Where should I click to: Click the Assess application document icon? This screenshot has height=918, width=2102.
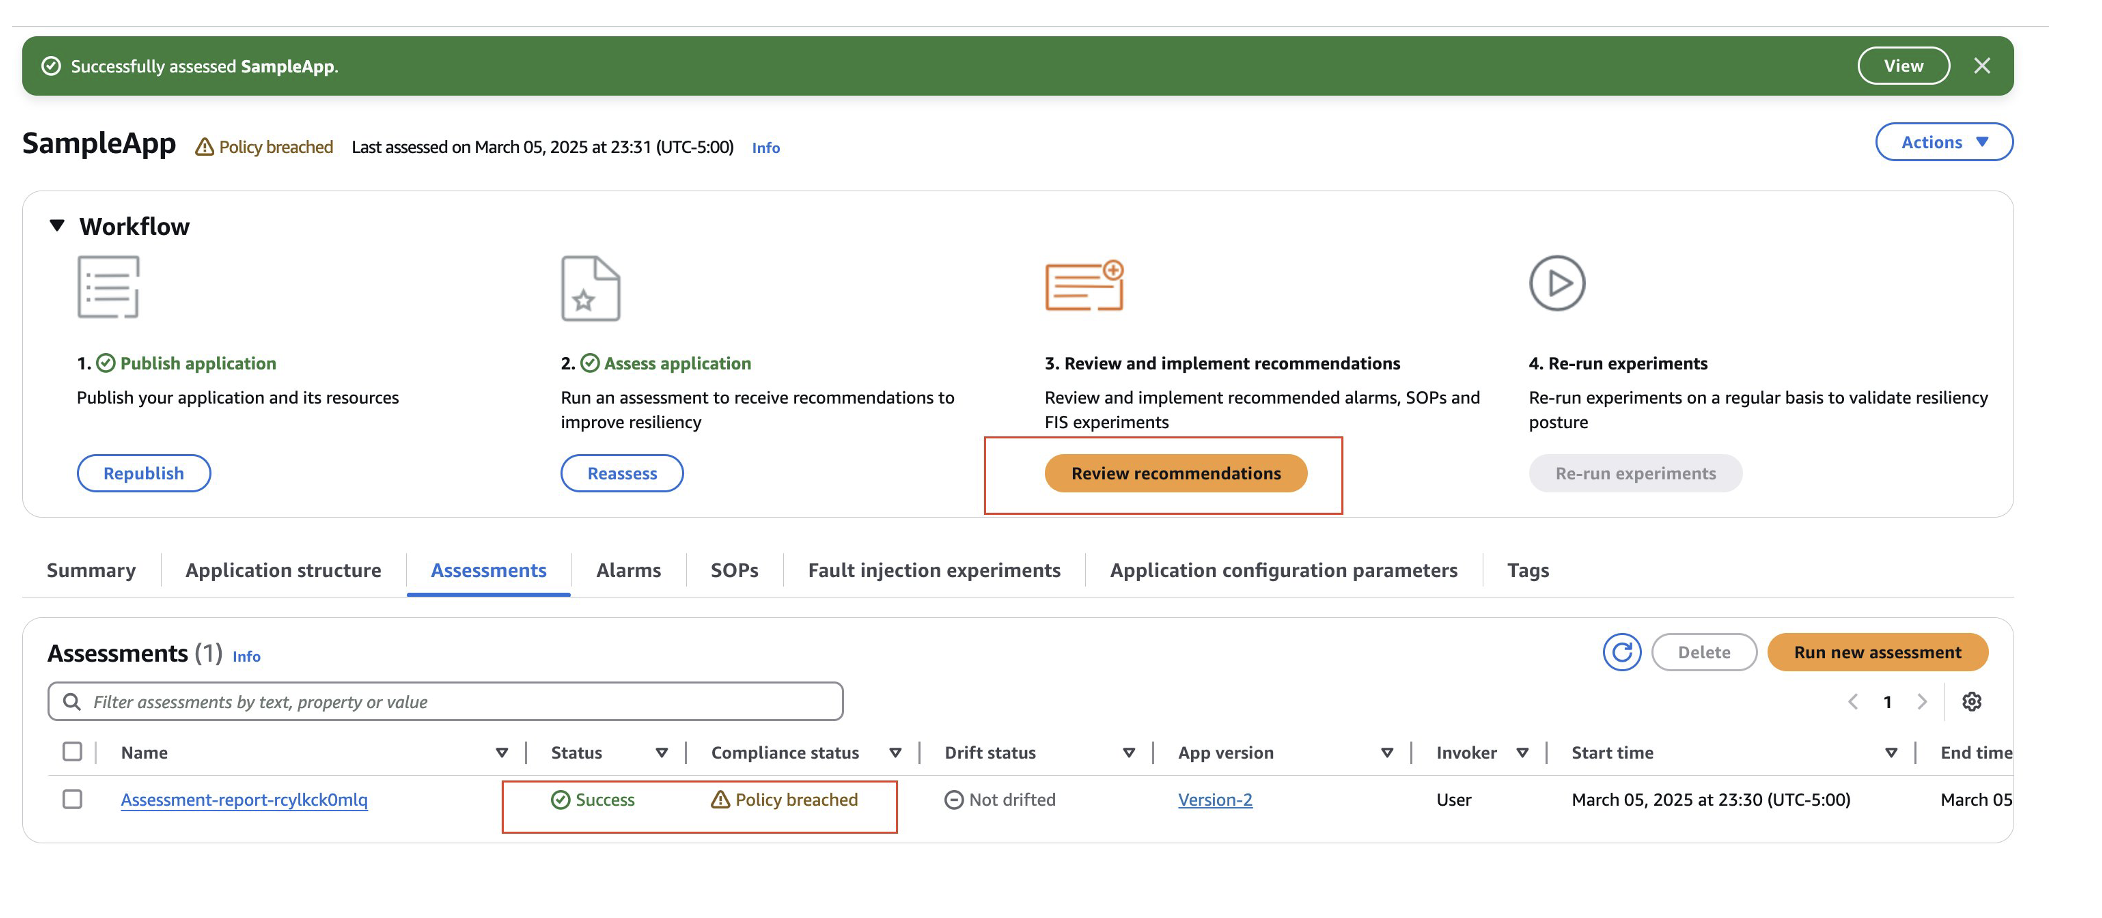pyautogui.click(x=590, y=288)
